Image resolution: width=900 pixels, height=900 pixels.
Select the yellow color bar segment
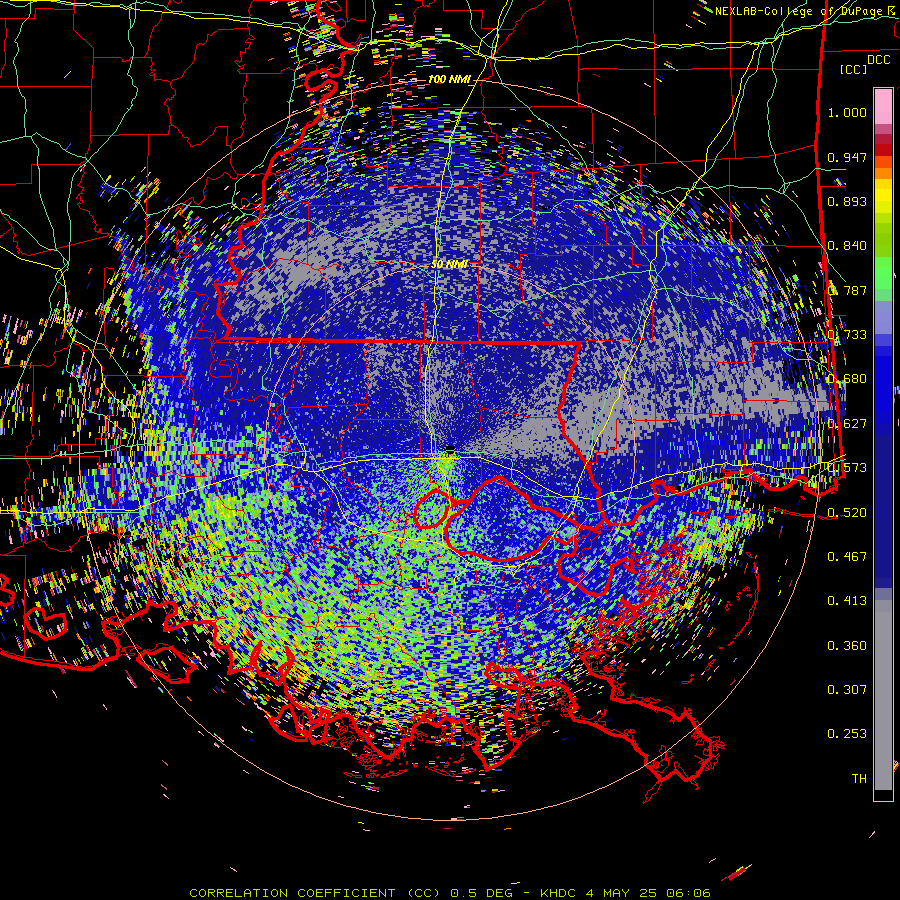(883, 195)
